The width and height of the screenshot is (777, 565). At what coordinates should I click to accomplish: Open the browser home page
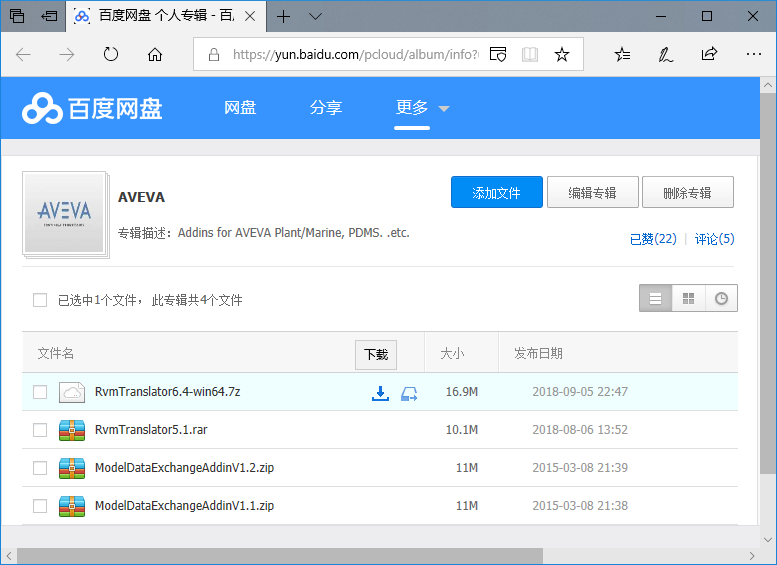pyautogui.click(x=155, y=54)
